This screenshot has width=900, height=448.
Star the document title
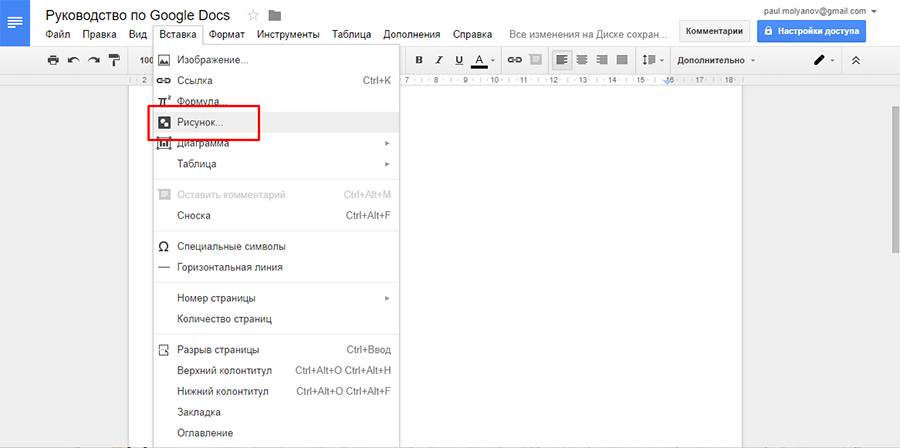253,15
